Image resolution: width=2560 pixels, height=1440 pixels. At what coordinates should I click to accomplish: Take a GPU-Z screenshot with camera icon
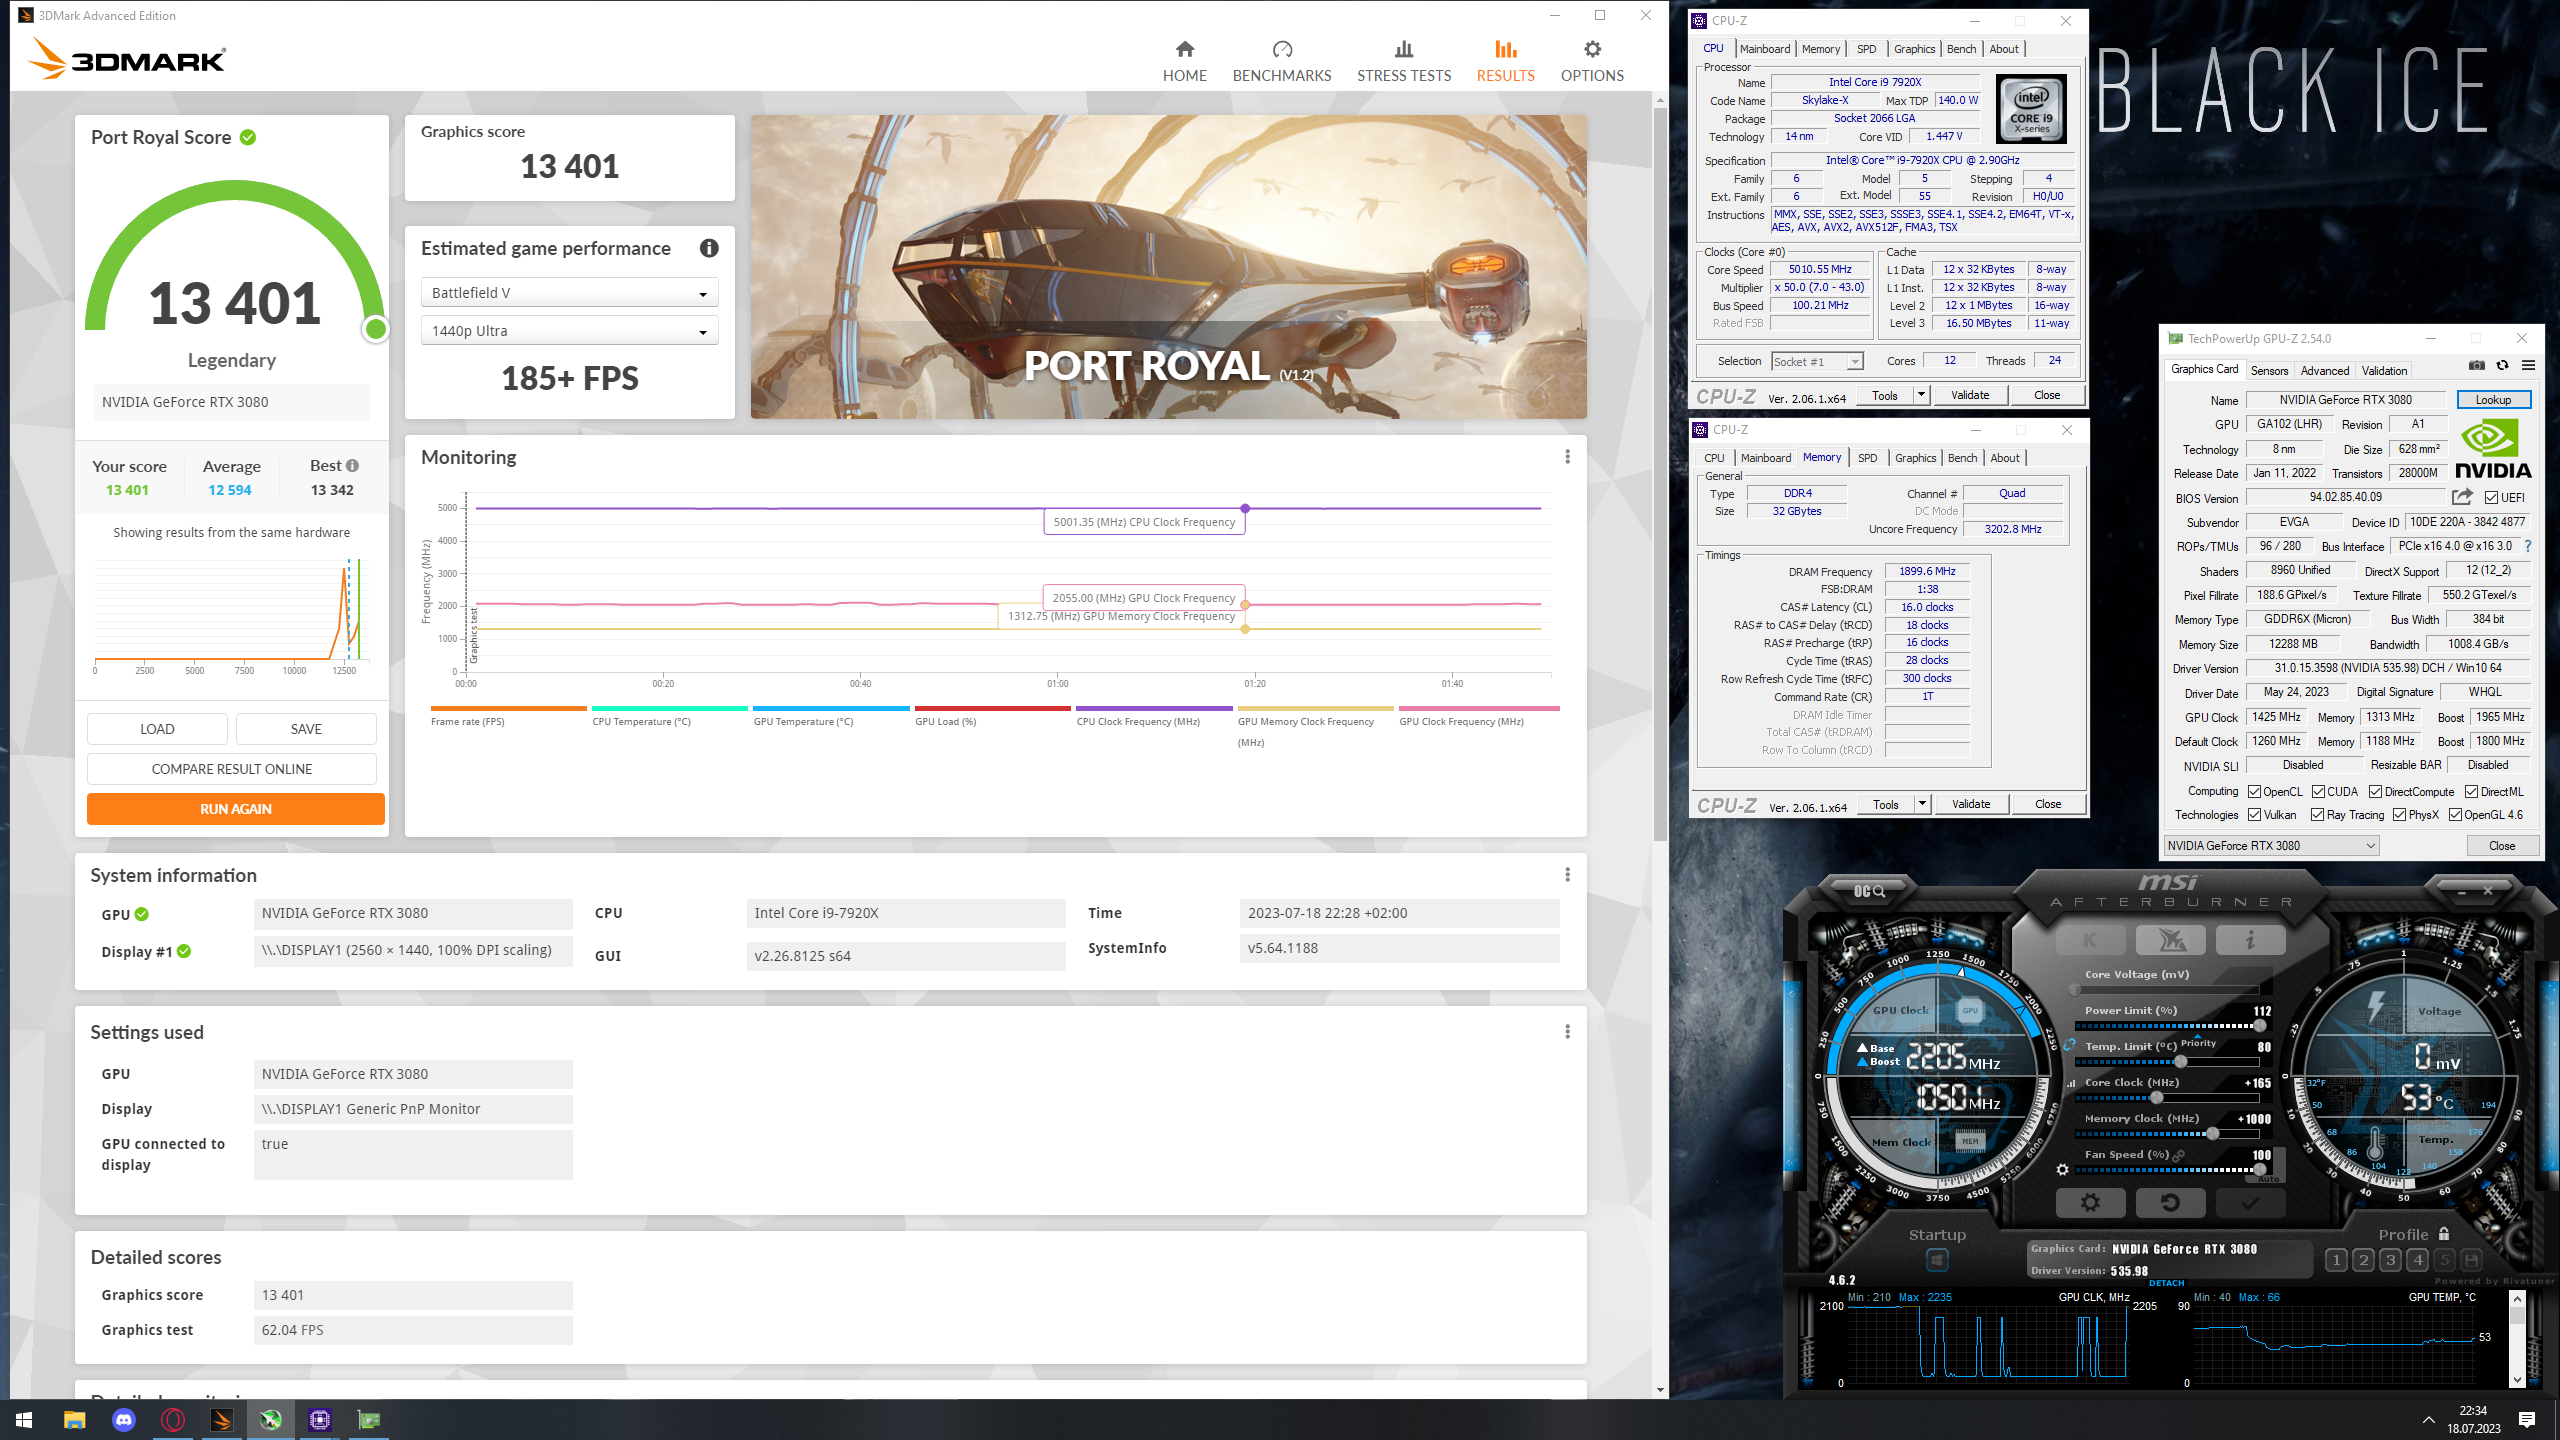[2476, 366]
